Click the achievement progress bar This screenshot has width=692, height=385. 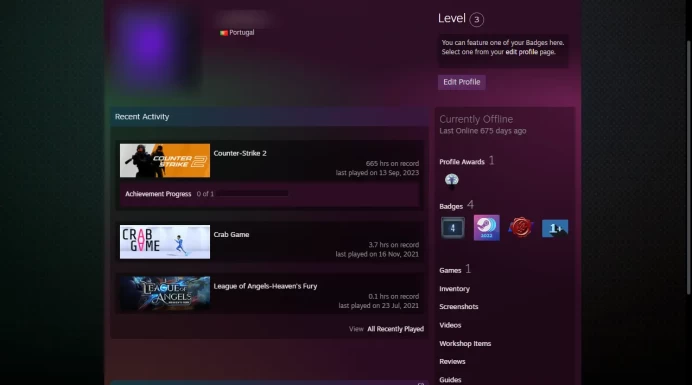[252, 193]
